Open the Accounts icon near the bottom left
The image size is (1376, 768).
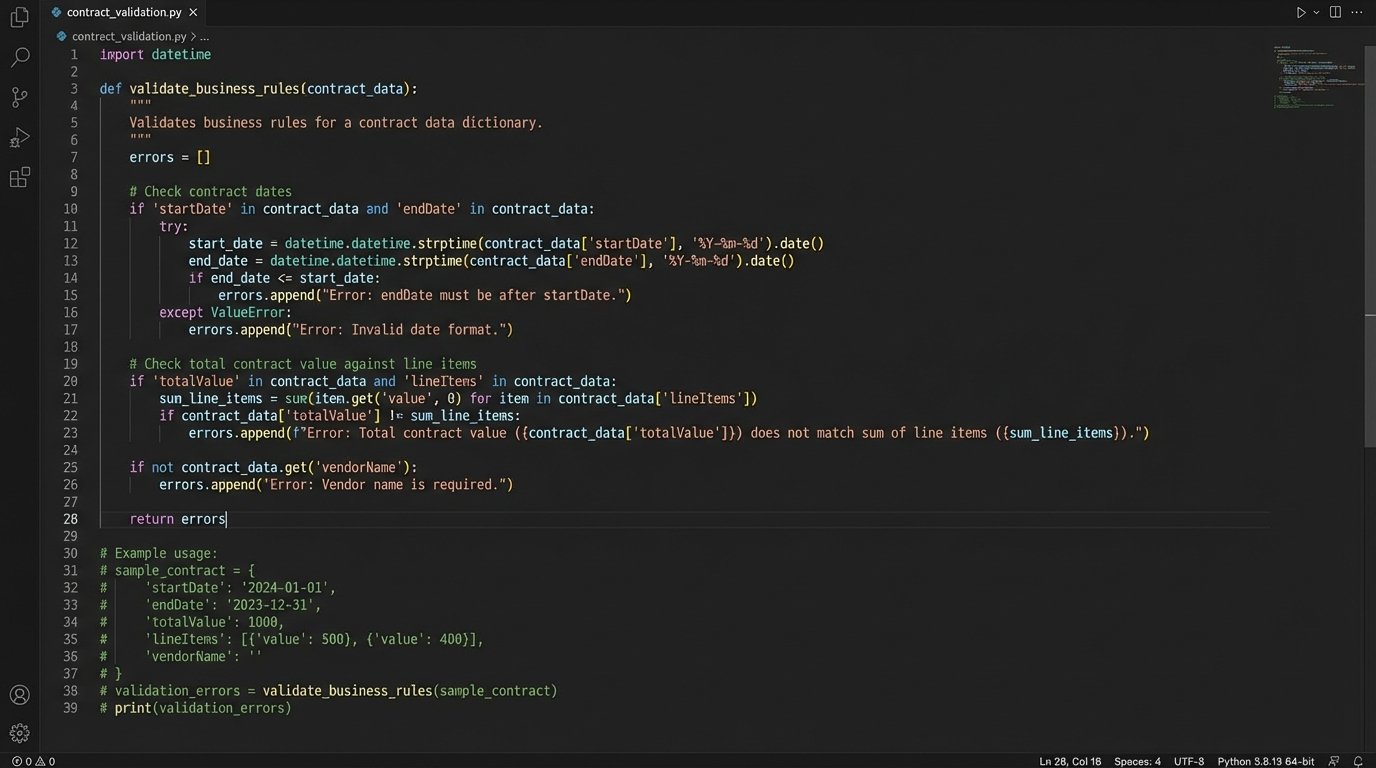click(20, 694)
